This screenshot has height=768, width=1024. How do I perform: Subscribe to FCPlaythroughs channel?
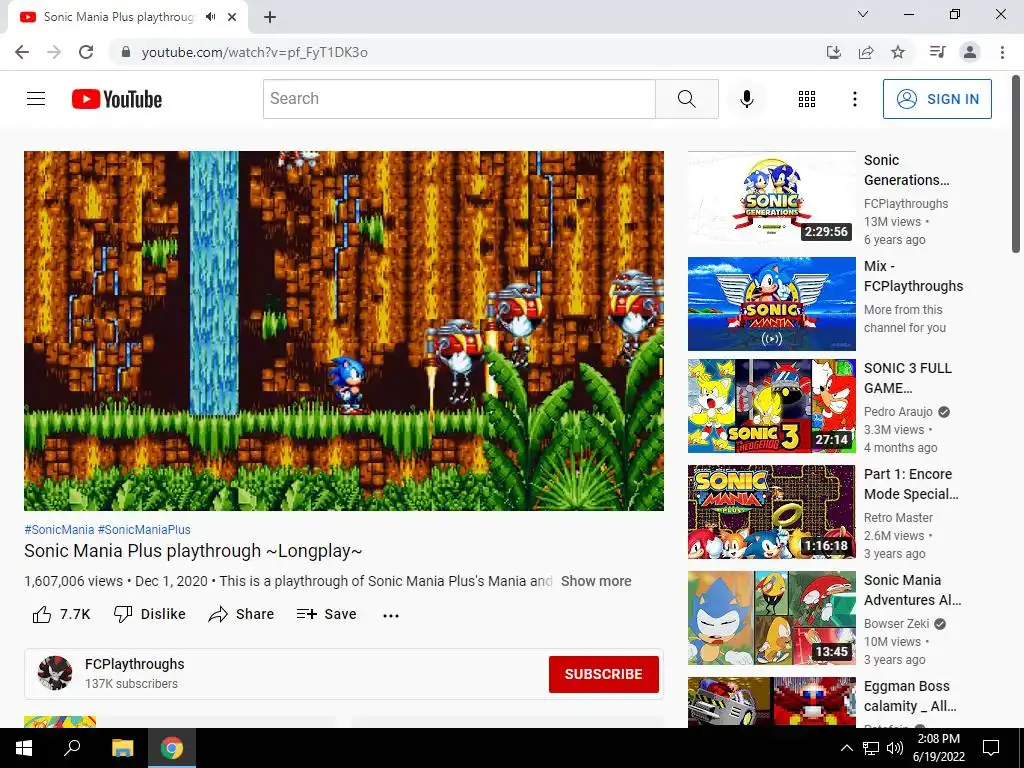pos(603,674)
